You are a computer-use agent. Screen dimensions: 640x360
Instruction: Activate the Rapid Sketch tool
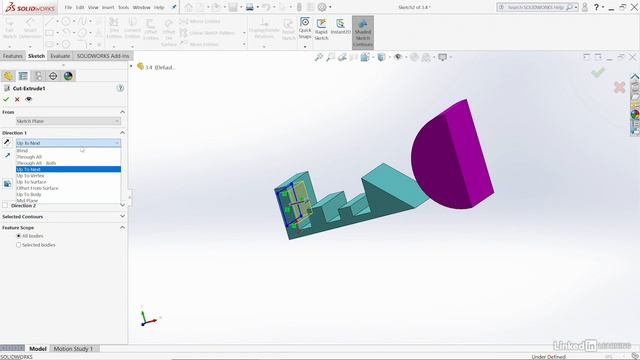(322, 29)
